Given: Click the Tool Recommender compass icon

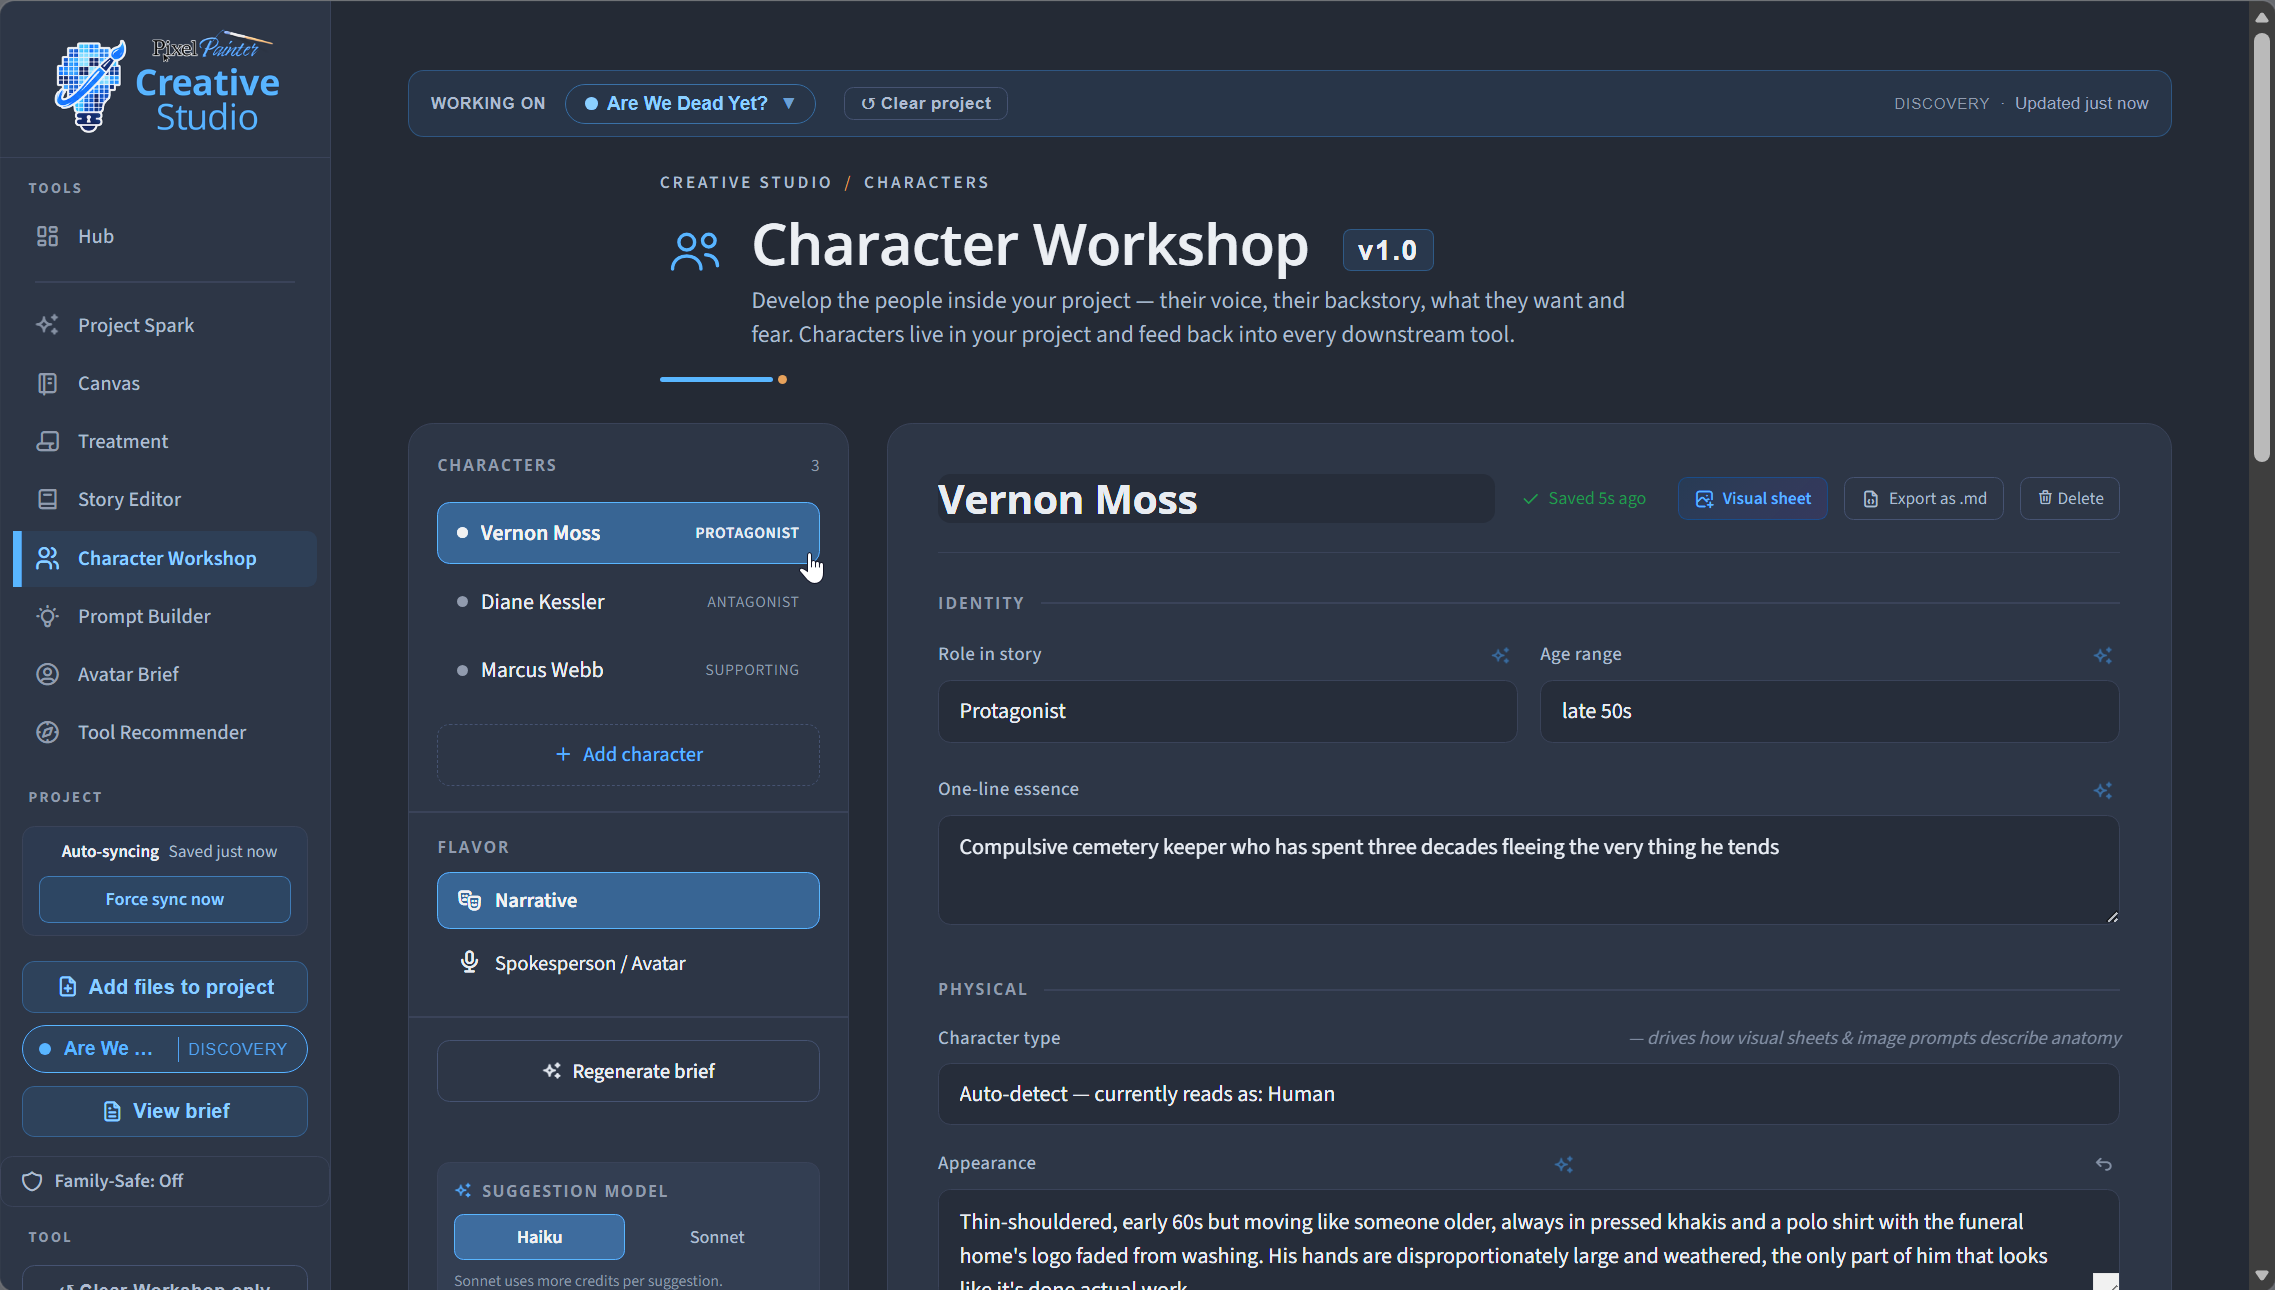Looking at the screenshot, I should tap(47, 732).
